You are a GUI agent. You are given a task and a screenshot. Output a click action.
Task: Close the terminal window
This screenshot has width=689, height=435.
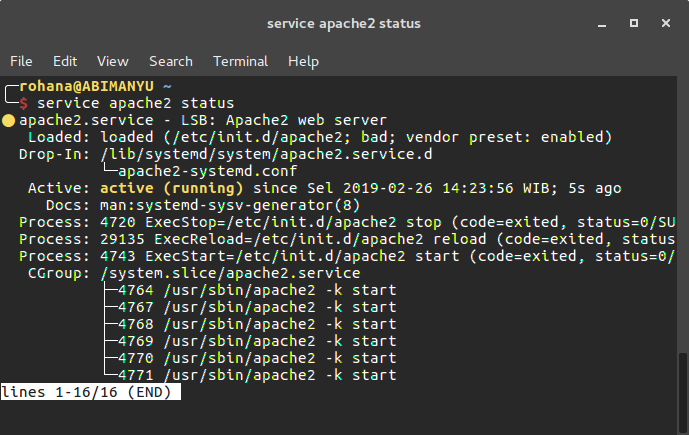[666, 23]
